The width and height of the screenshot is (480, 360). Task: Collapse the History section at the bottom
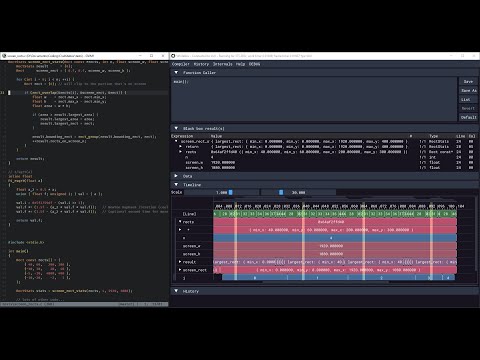[x=176, y=291]
